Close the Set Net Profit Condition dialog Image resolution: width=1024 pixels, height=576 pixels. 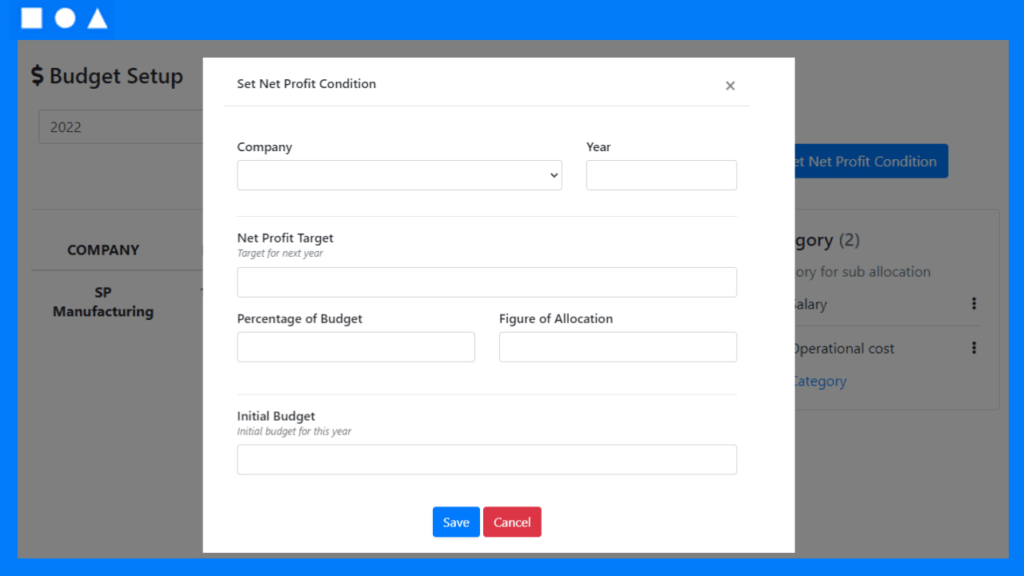coord(730,86)
